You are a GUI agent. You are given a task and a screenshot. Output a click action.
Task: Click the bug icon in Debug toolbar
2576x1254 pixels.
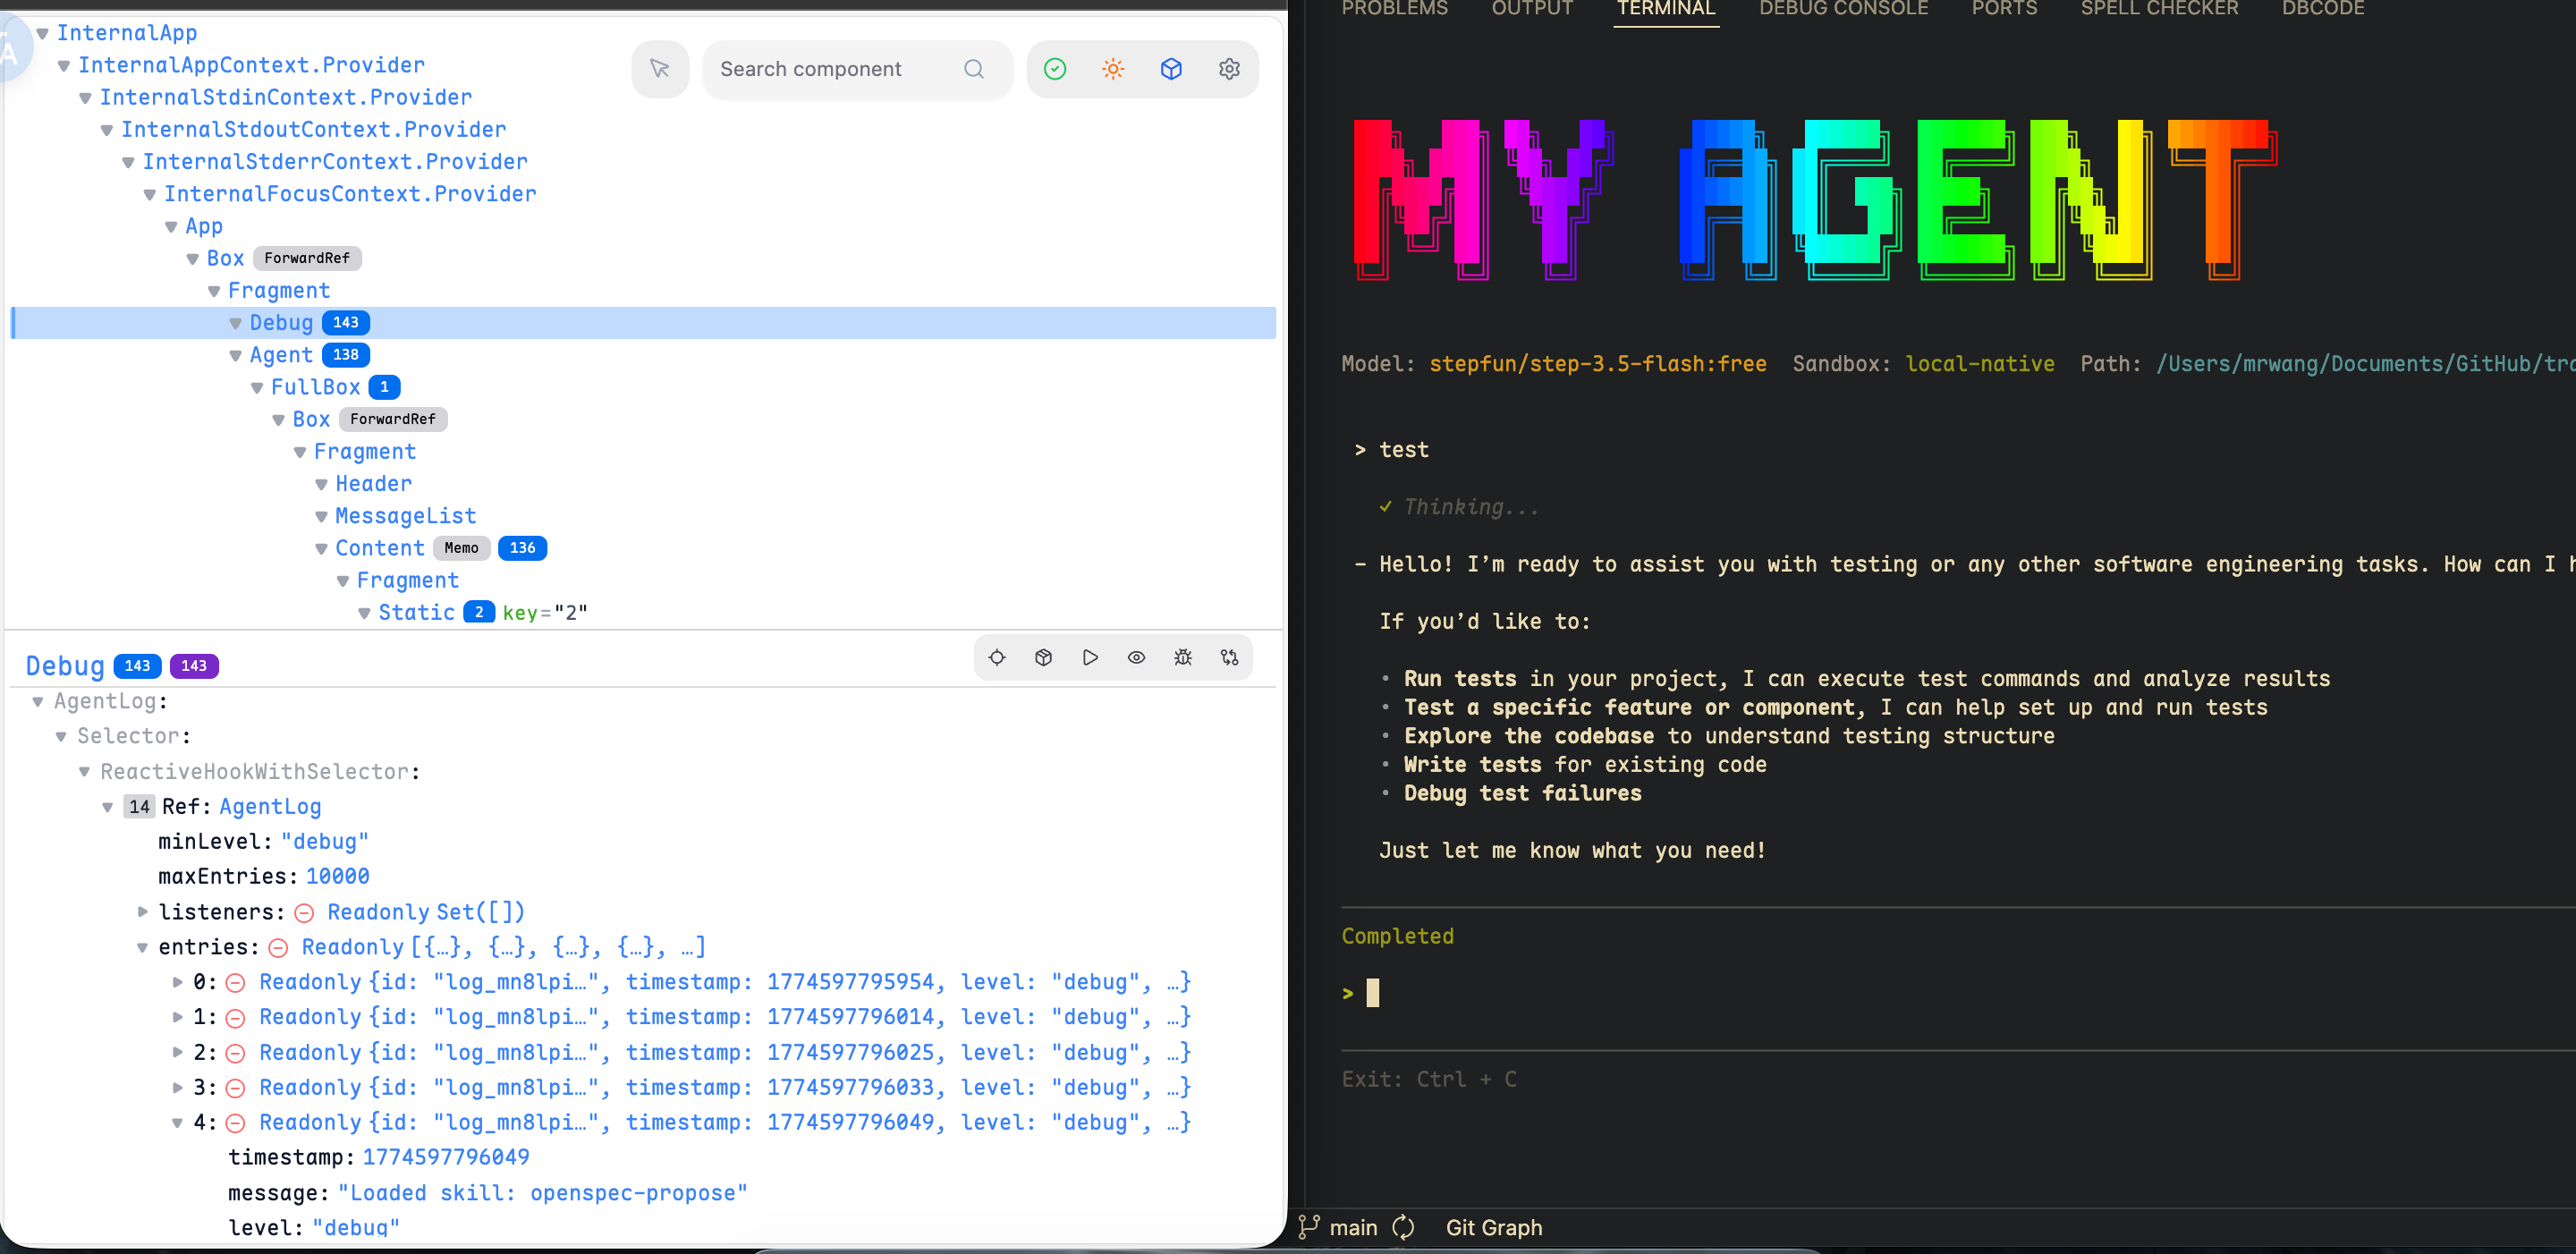pos(1183,657)
